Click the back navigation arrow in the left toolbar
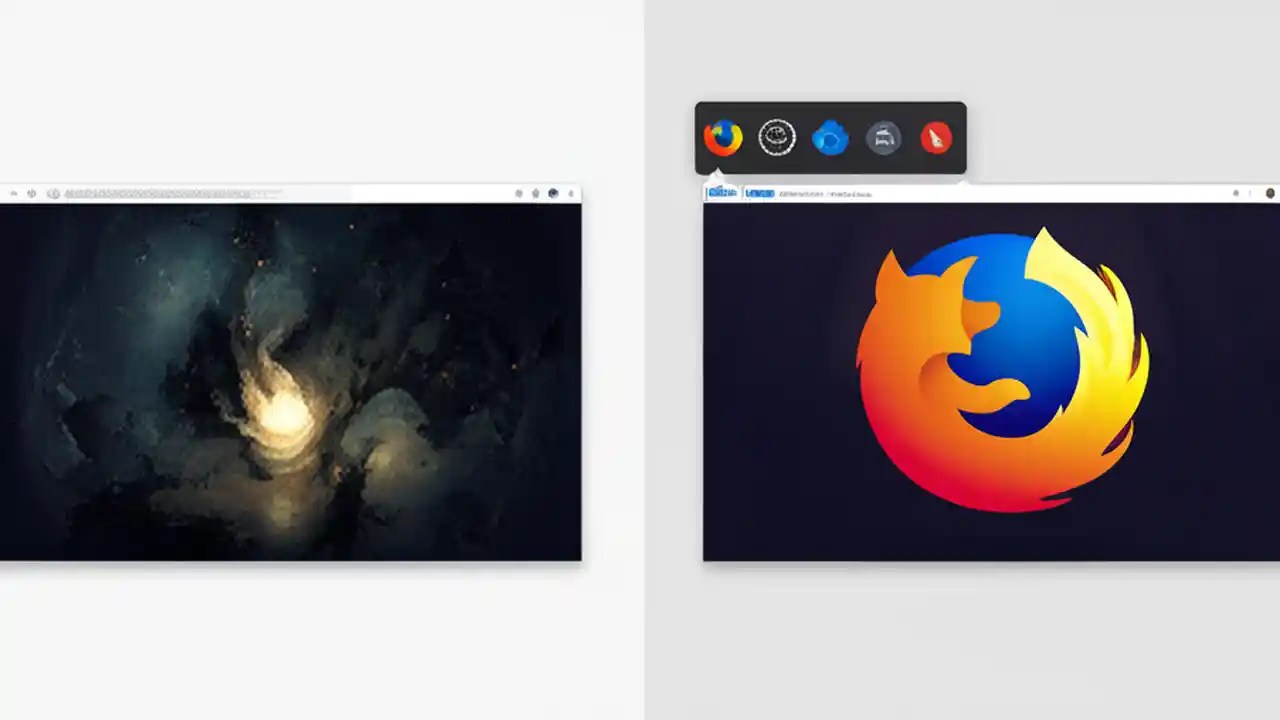Image resolution: width=1280 pixels, height=720 pixels. [13, 193]
